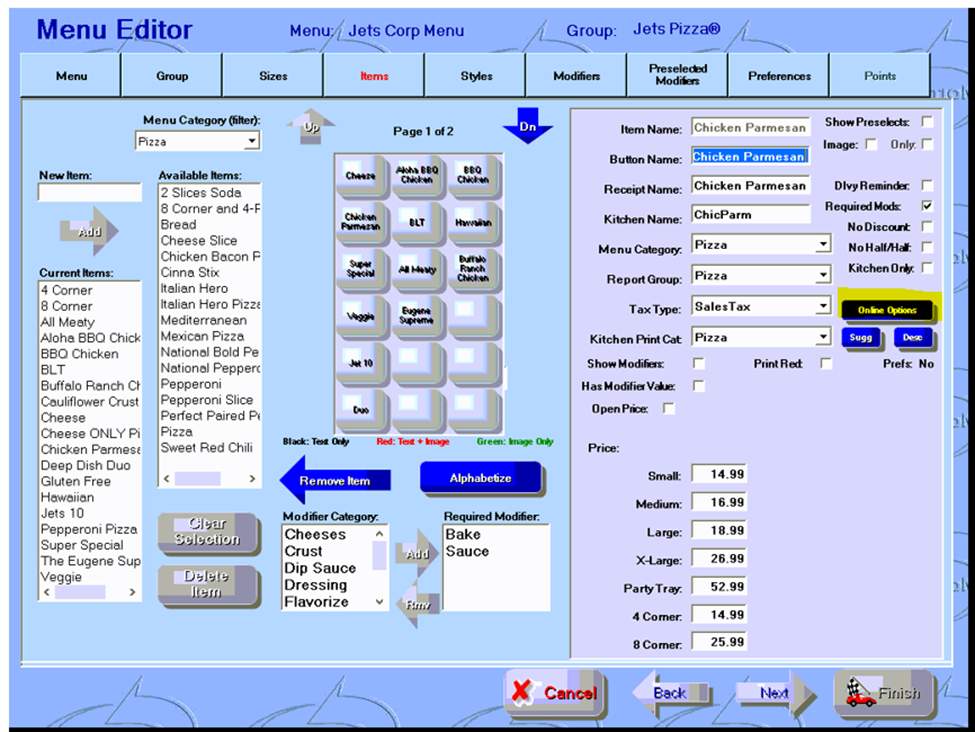Image resolution: width=975 pixels, height=732 pixels.
Task: Click the Delete Item button
Action: [x=207, y=584]
